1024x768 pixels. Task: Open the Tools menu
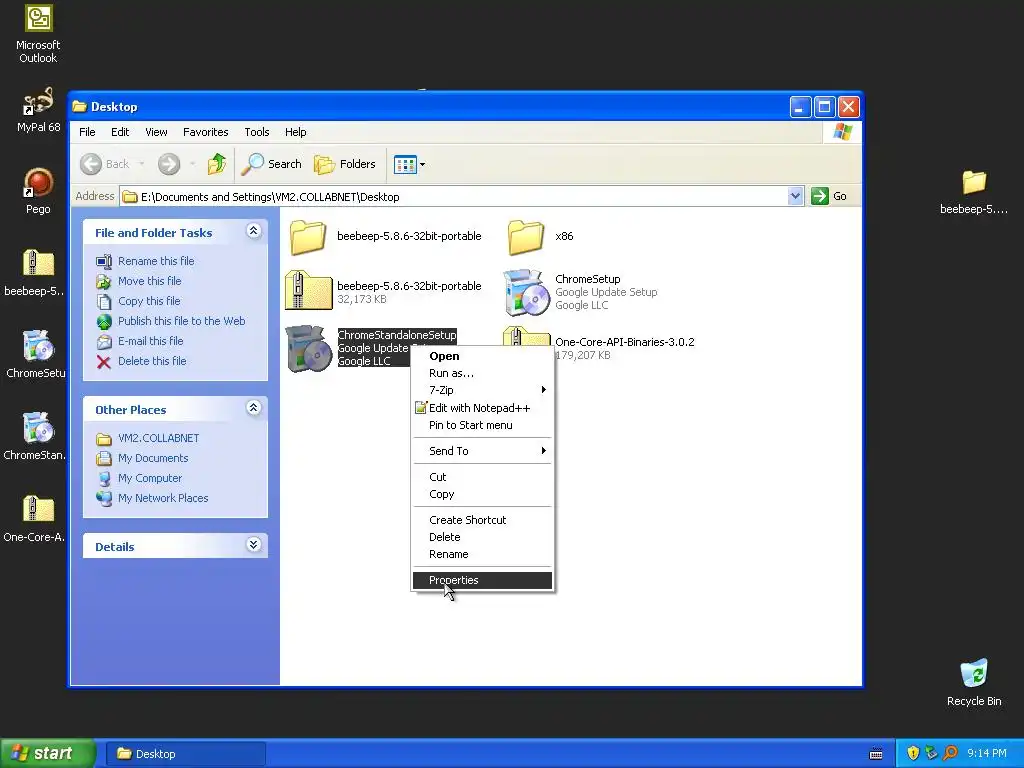(257, 132)
